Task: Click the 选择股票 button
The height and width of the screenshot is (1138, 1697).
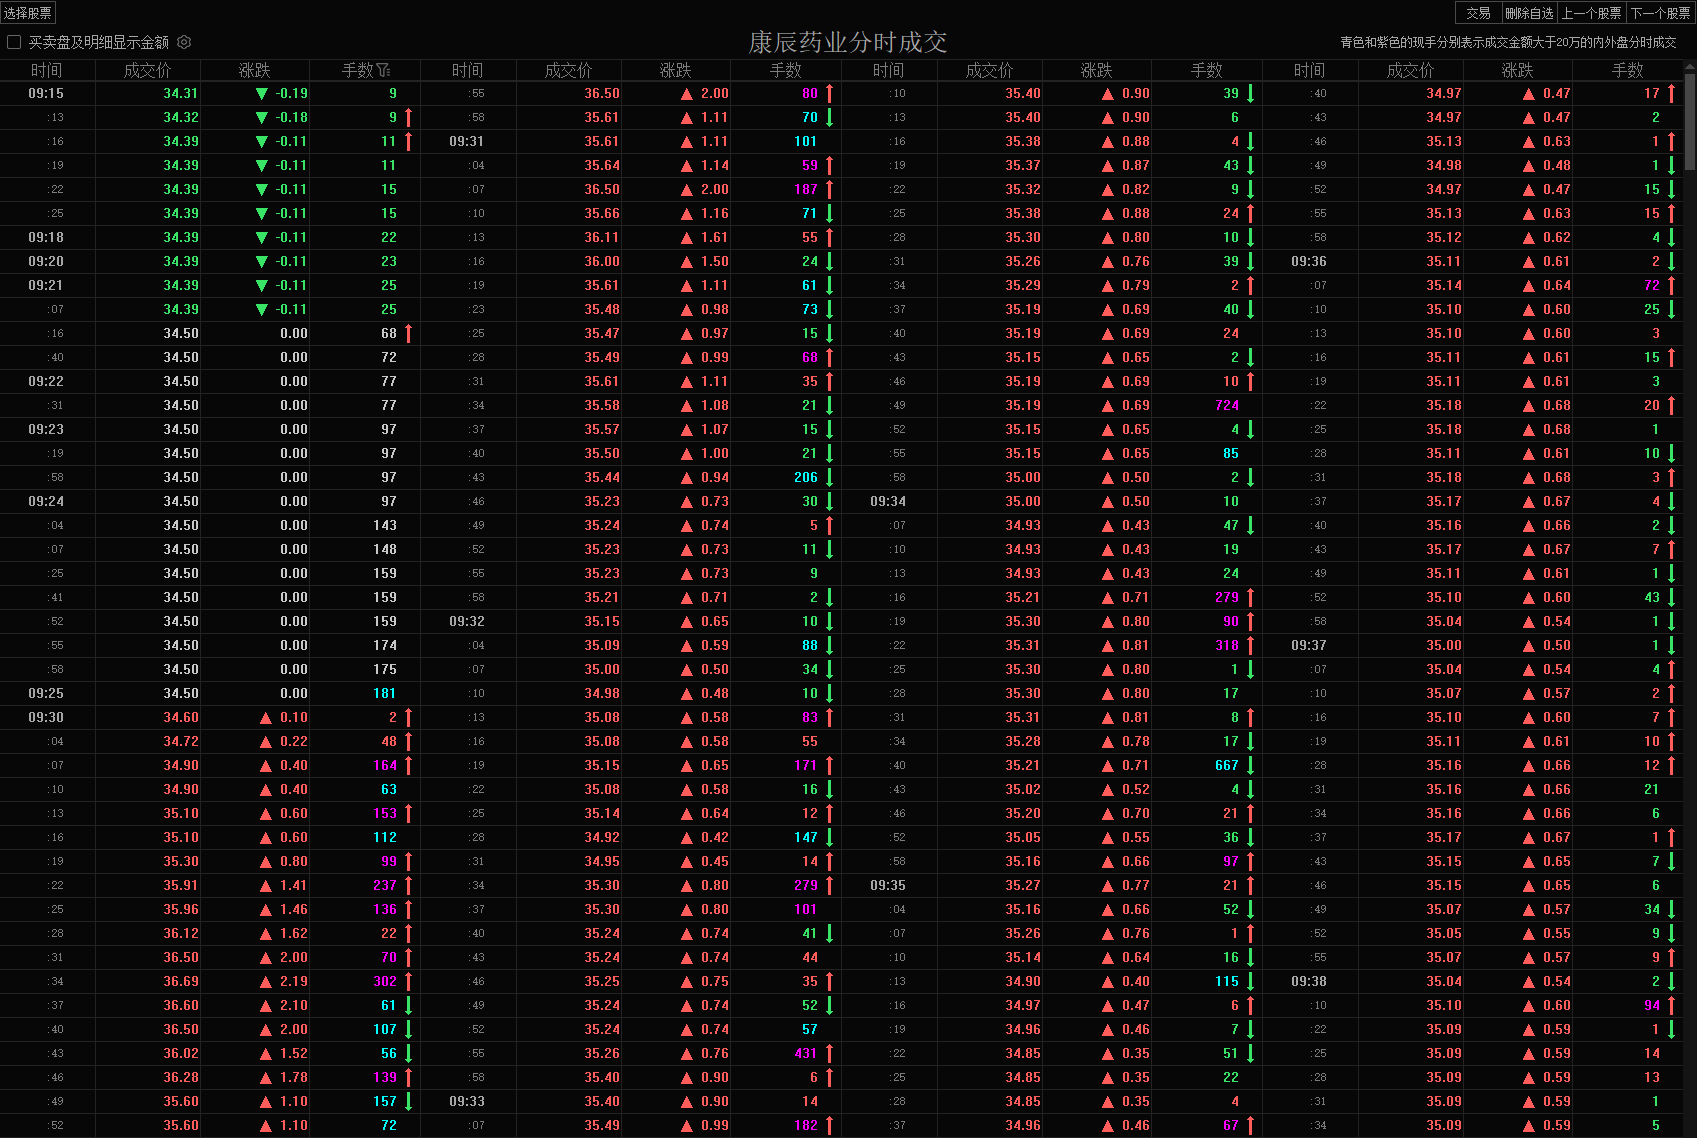Action: [x=28, y=13]
